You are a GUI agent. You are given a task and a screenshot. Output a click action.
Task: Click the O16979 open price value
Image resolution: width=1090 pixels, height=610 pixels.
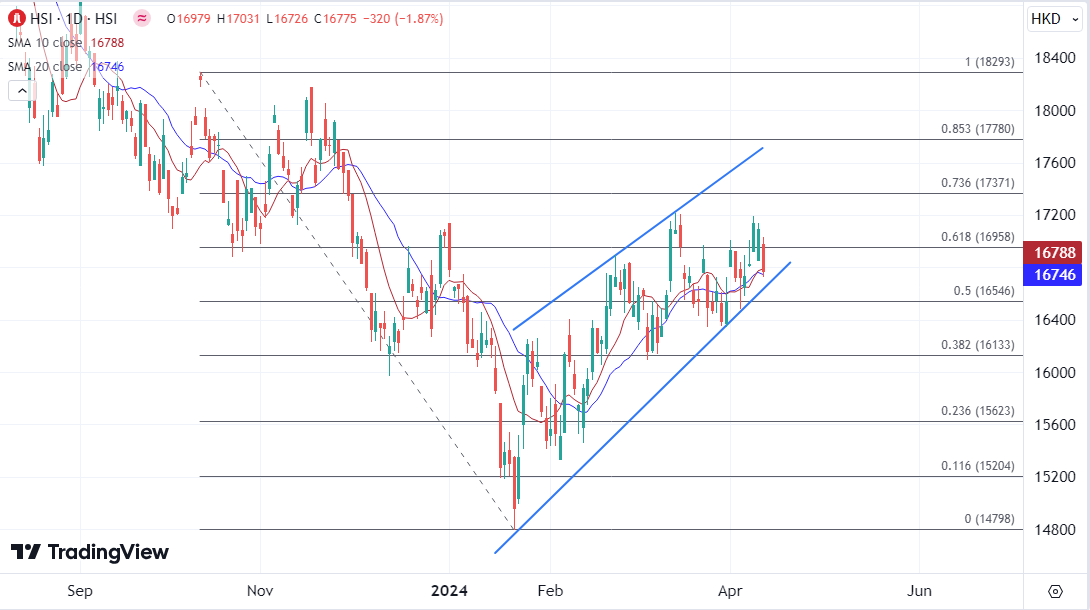coord(188,19)
